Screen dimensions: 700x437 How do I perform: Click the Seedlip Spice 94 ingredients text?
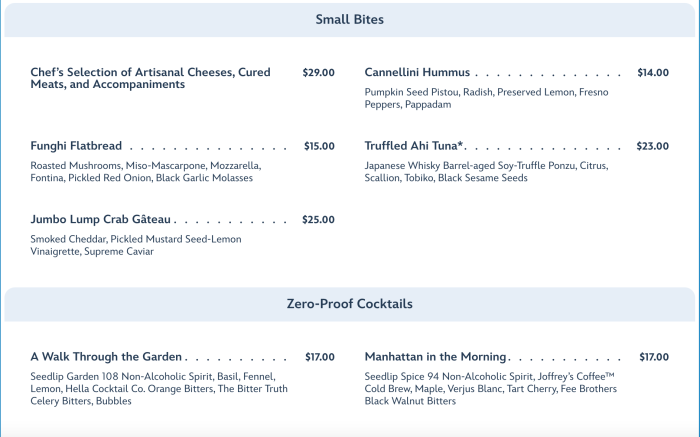pos(491,389)
